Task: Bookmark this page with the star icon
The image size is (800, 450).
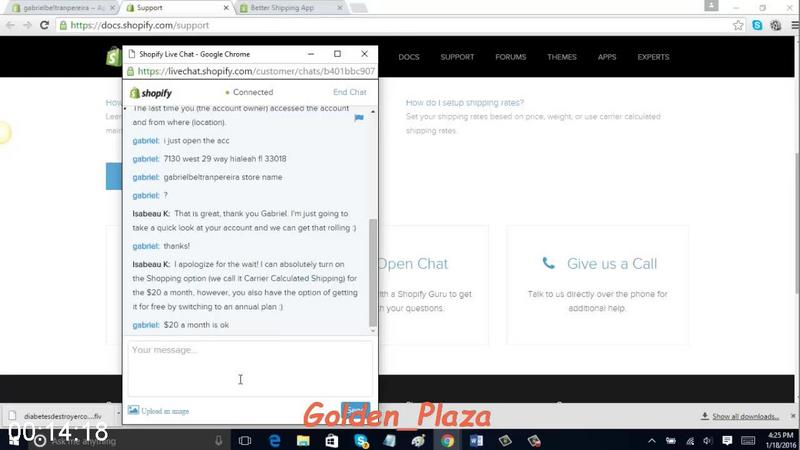Action: click(738, 25)
